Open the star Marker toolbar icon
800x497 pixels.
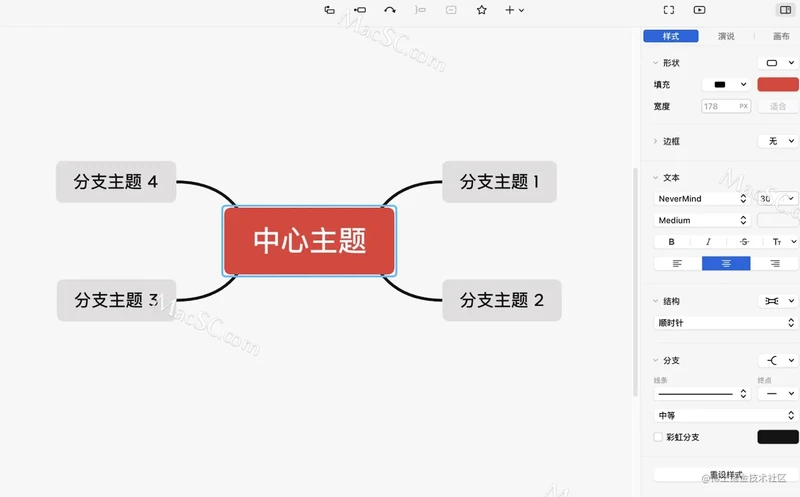[482, 10]
